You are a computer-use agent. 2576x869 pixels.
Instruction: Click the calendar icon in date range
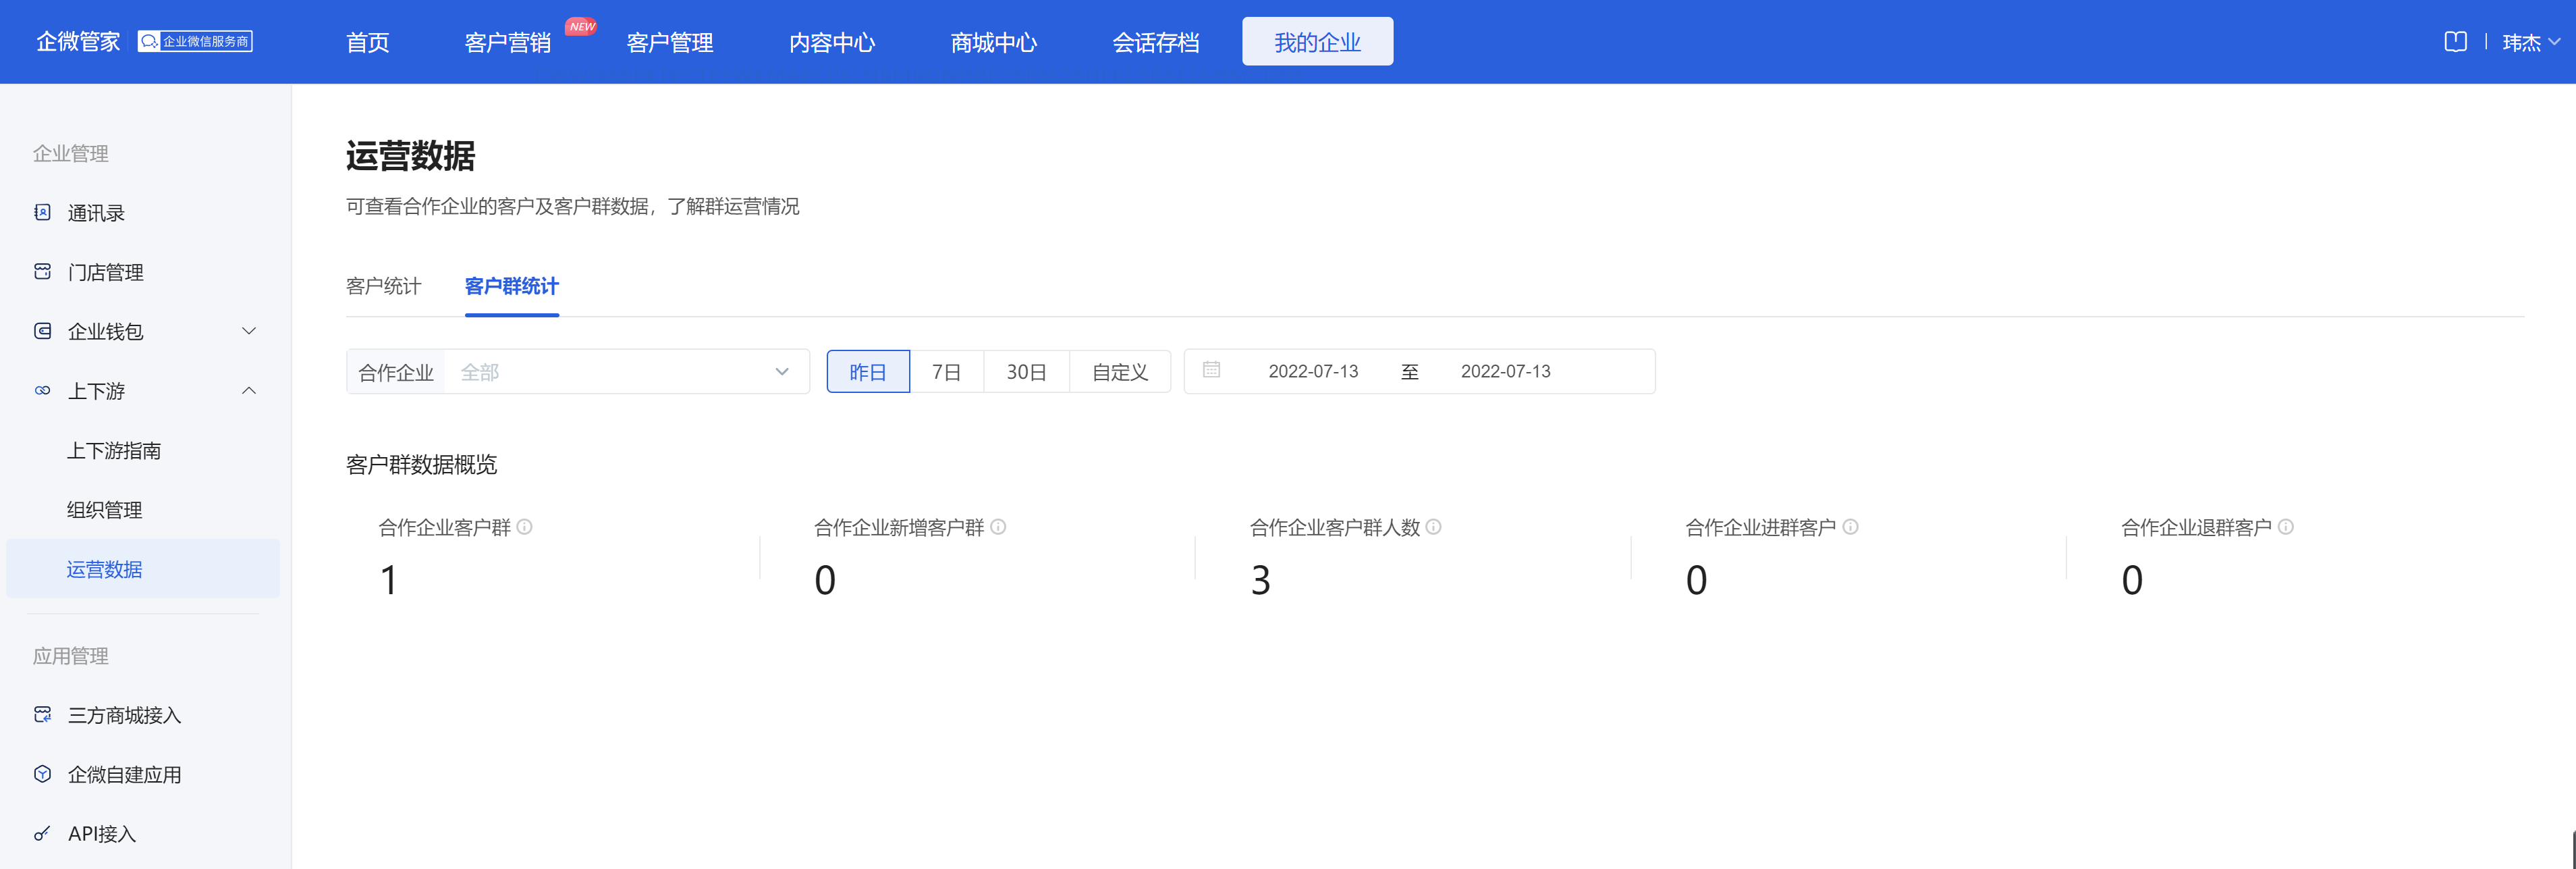(x=1211, y=370)
